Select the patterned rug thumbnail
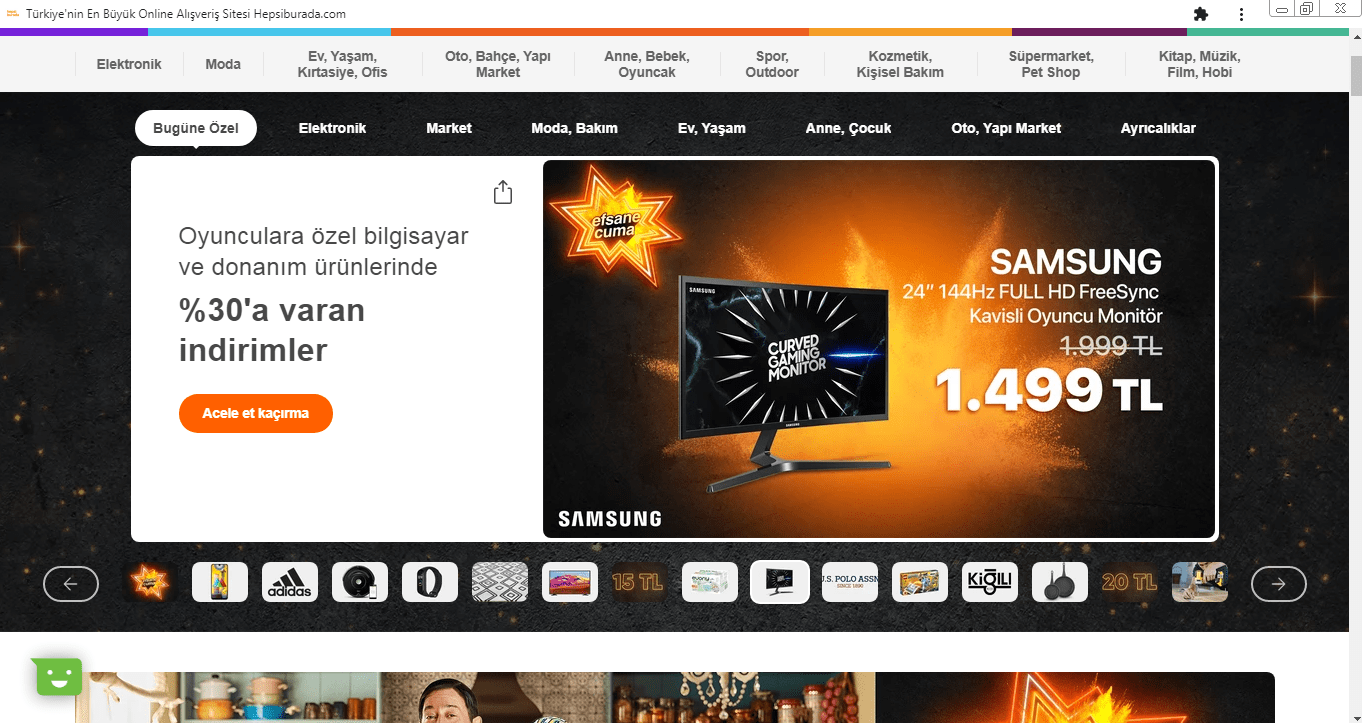Viewport: 1362px width, 723px height. point(500,582)
